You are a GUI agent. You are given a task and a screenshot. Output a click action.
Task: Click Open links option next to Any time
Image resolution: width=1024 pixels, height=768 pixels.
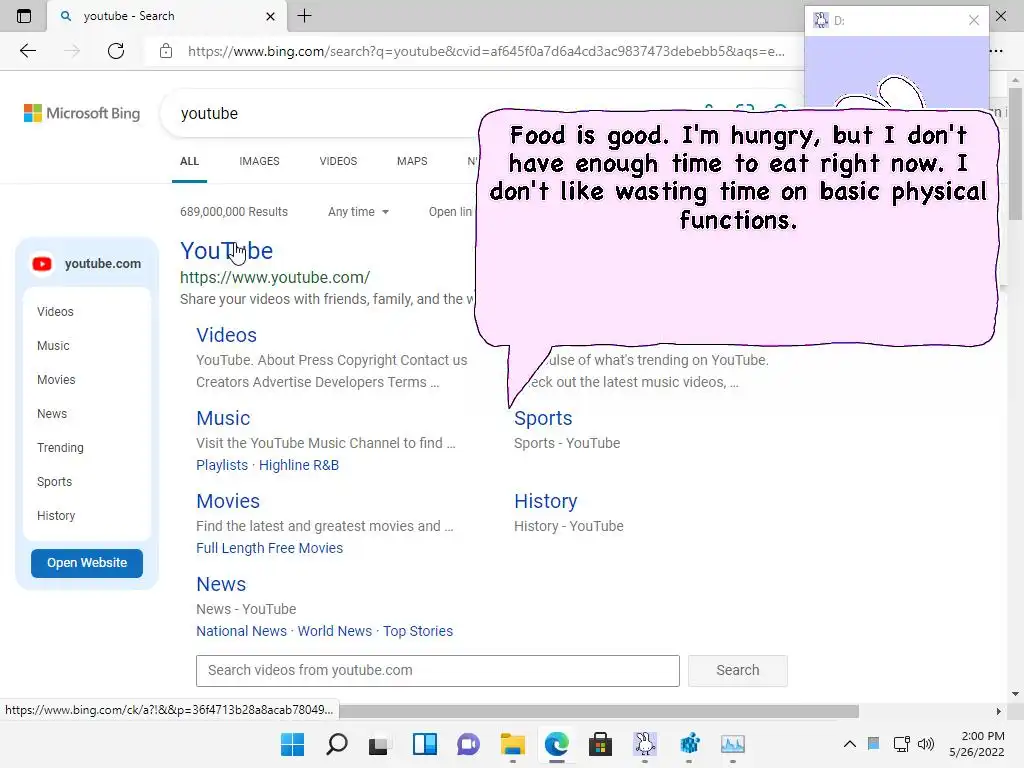(x=451, y=212)
